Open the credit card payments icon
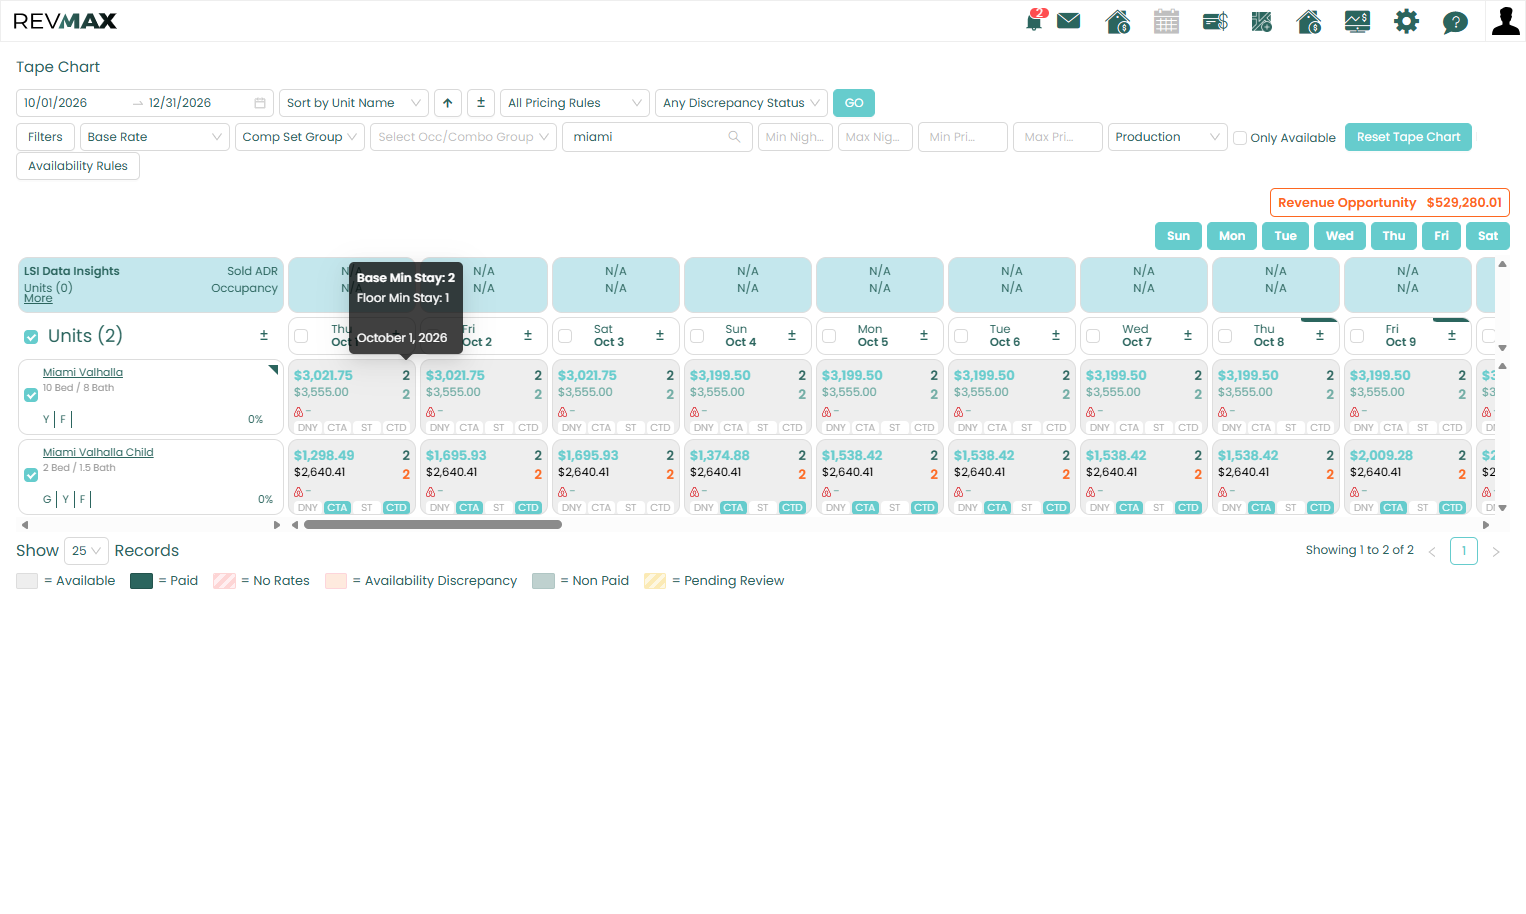This screenshot has height=914, width=1526. [1215, 21]
